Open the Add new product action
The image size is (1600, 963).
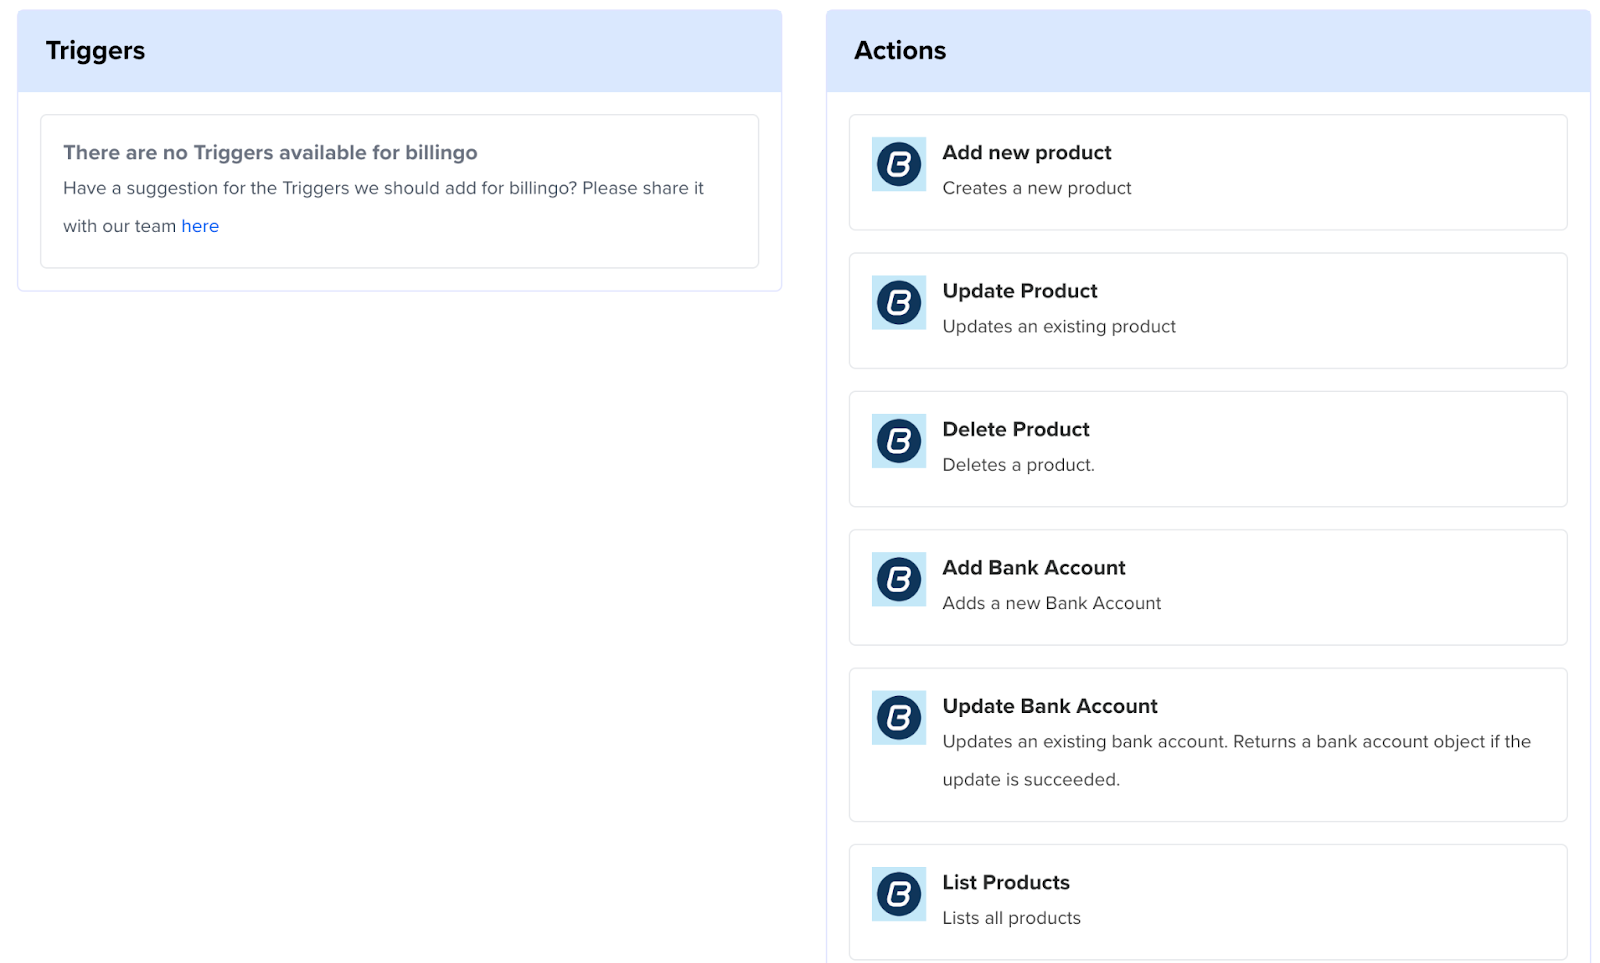(1207, 172)
